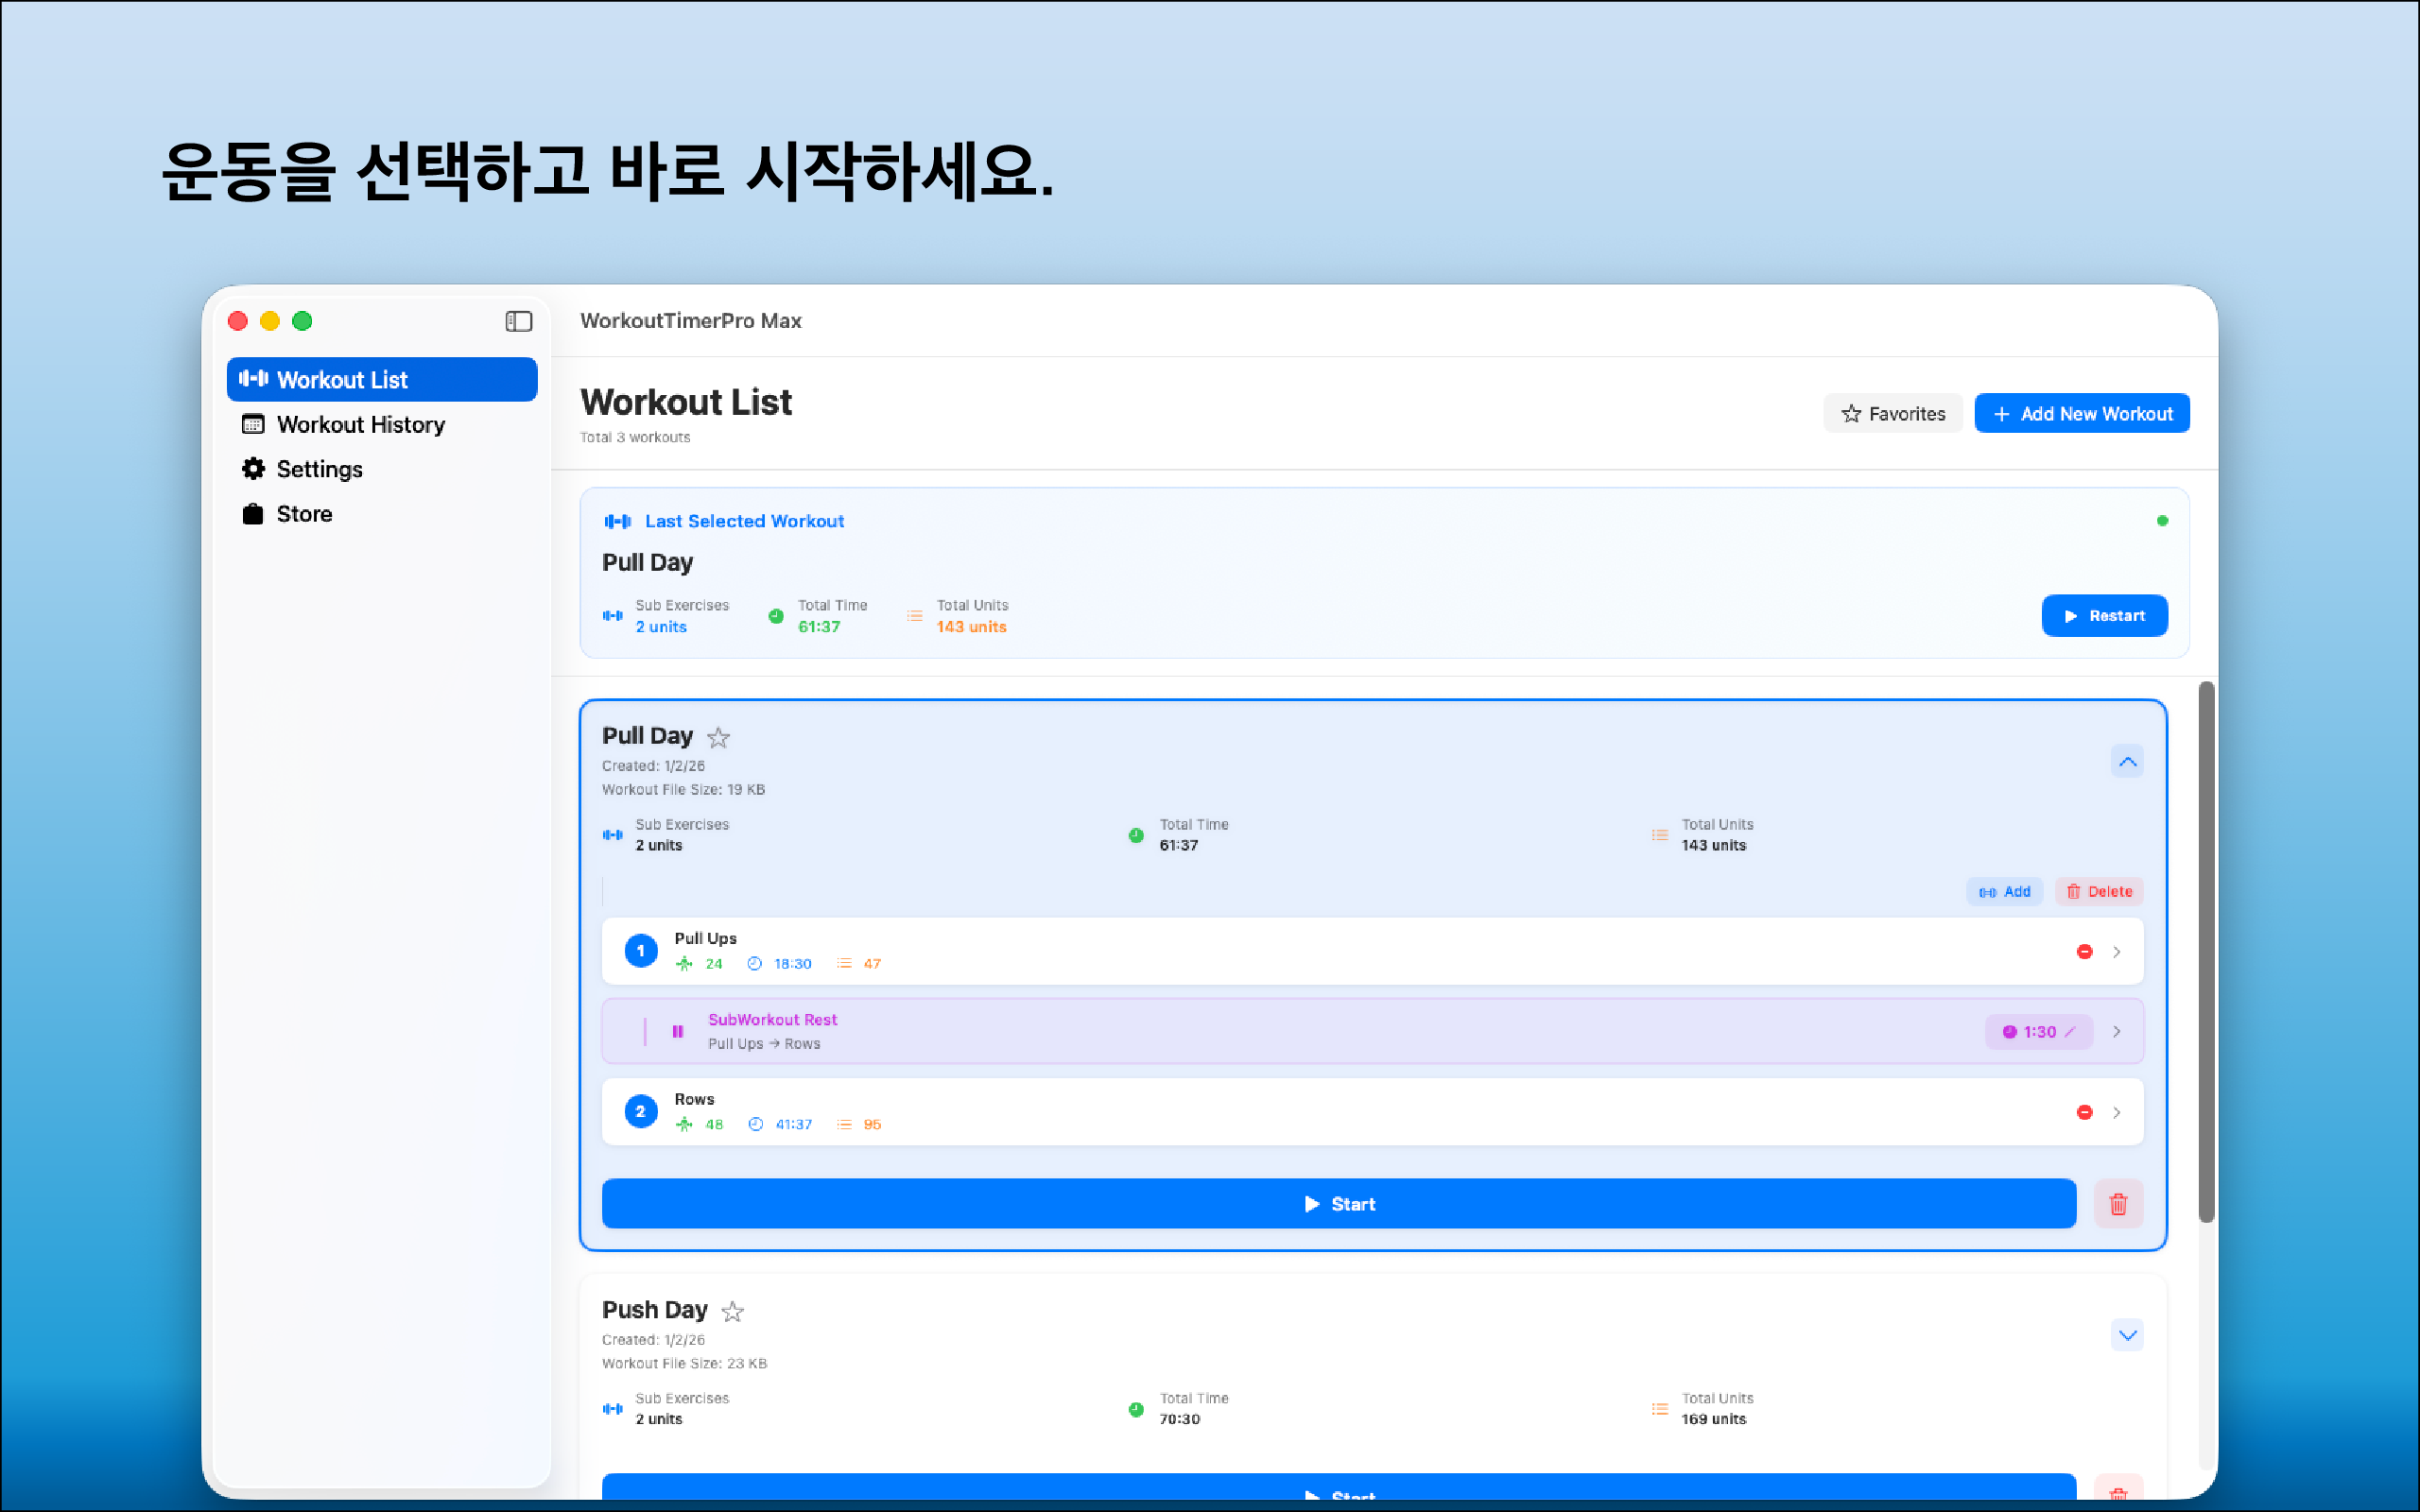Collapse the Pull Day workout card

coord(2127,762)
